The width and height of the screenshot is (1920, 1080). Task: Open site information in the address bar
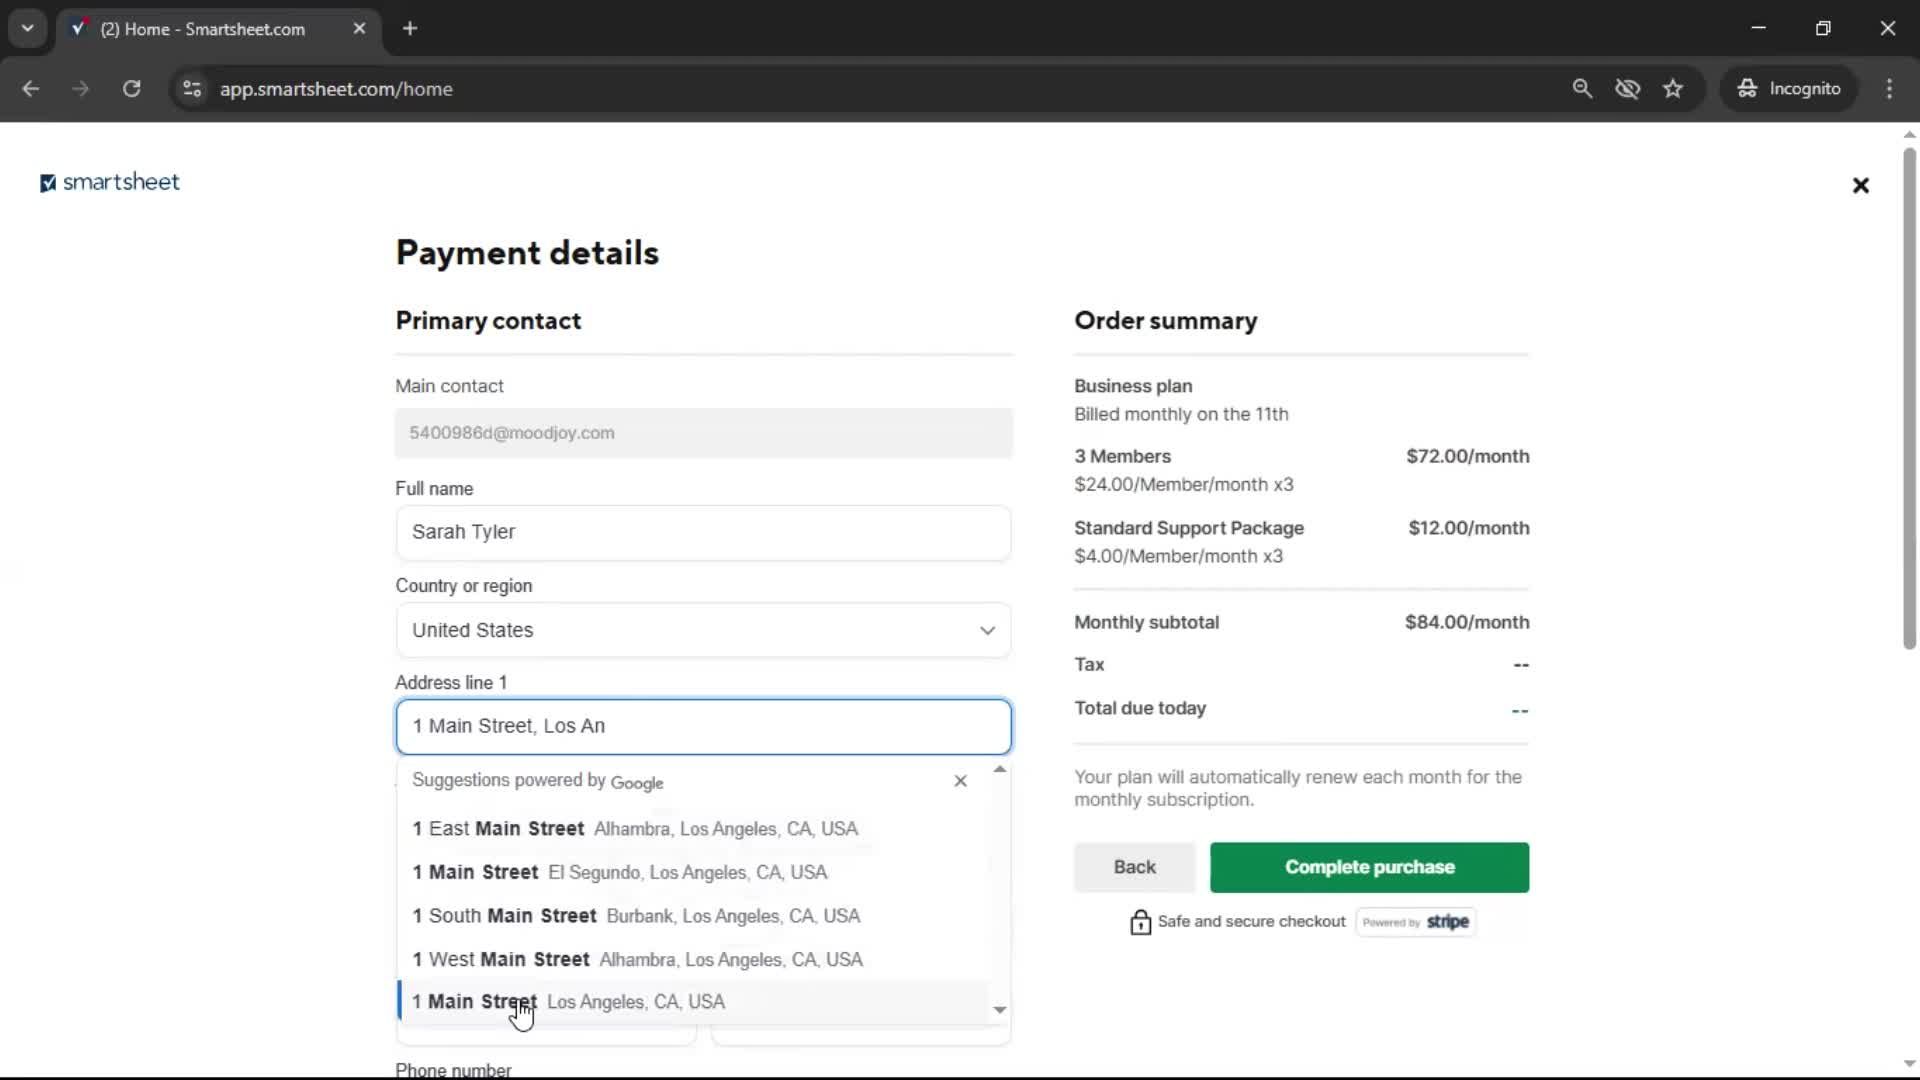pyautogui.click(x=192, y=89)
